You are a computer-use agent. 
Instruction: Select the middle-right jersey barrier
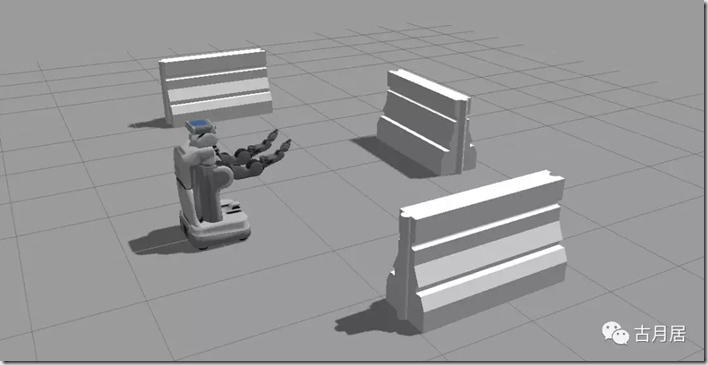pyautogui.click(x=427, y=121)
